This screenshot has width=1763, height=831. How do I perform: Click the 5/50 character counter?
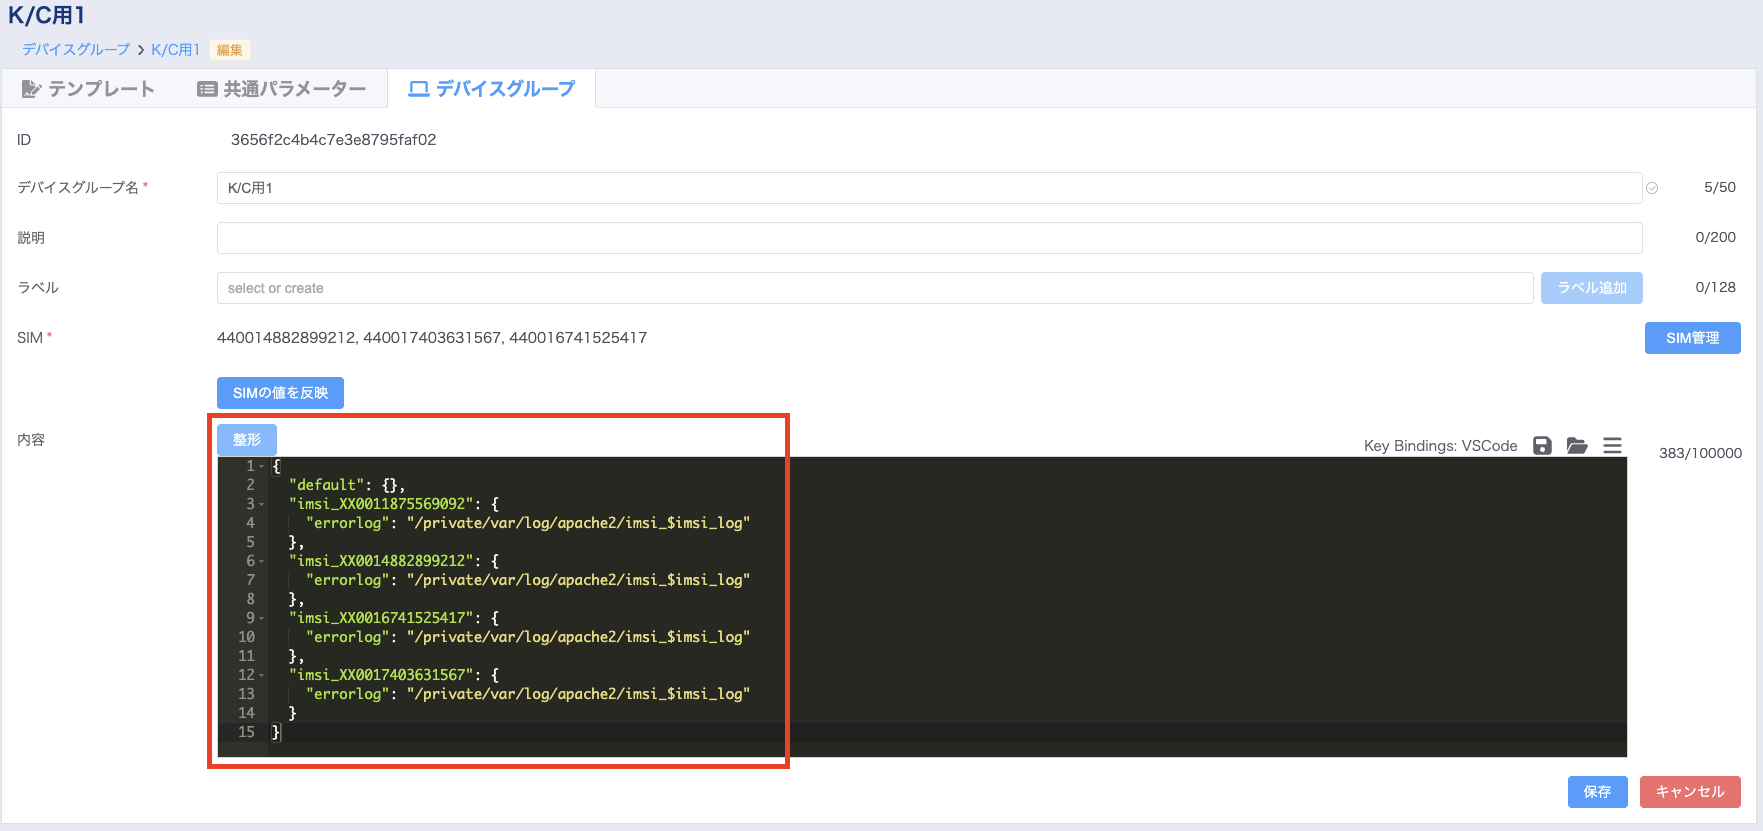coord(1720,187)
